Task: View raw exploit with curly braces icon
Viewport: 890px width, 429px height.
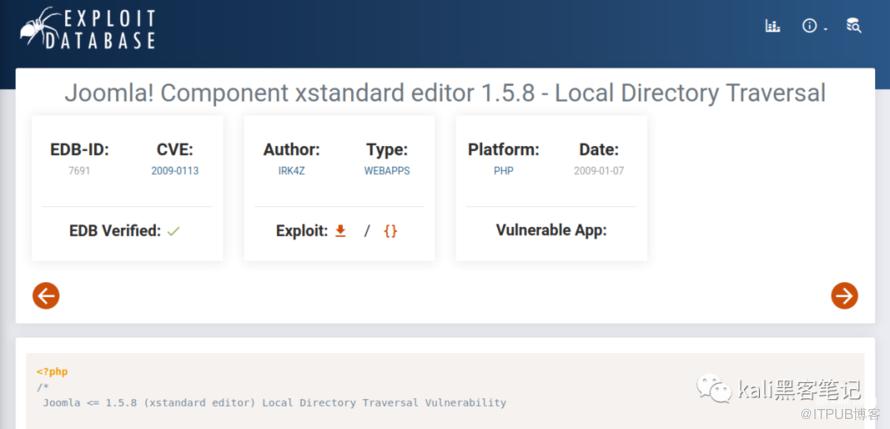Action: click(390, 230)
